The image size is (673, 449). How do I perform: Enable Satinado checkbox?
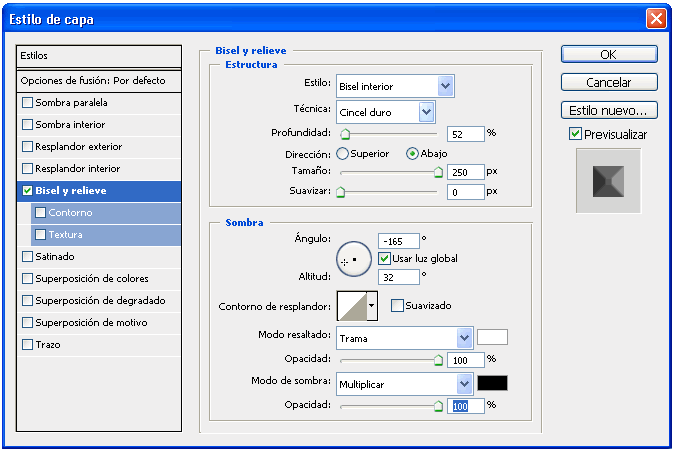point(27,257)
